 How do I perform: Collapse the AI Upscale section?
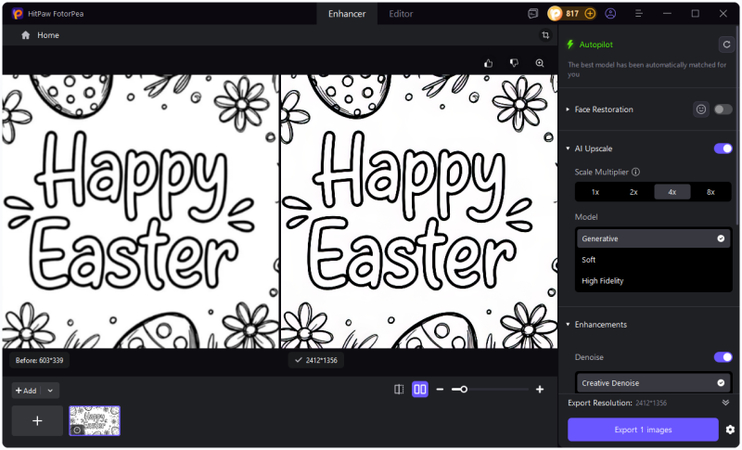(x=568, y=149)
